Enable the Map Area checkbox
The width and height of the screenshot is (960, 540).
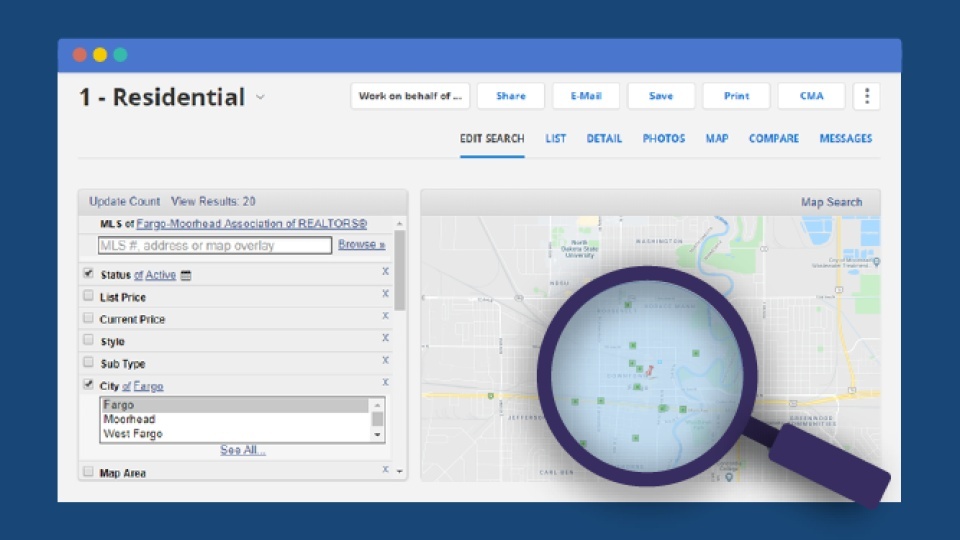tap(88, 471)
